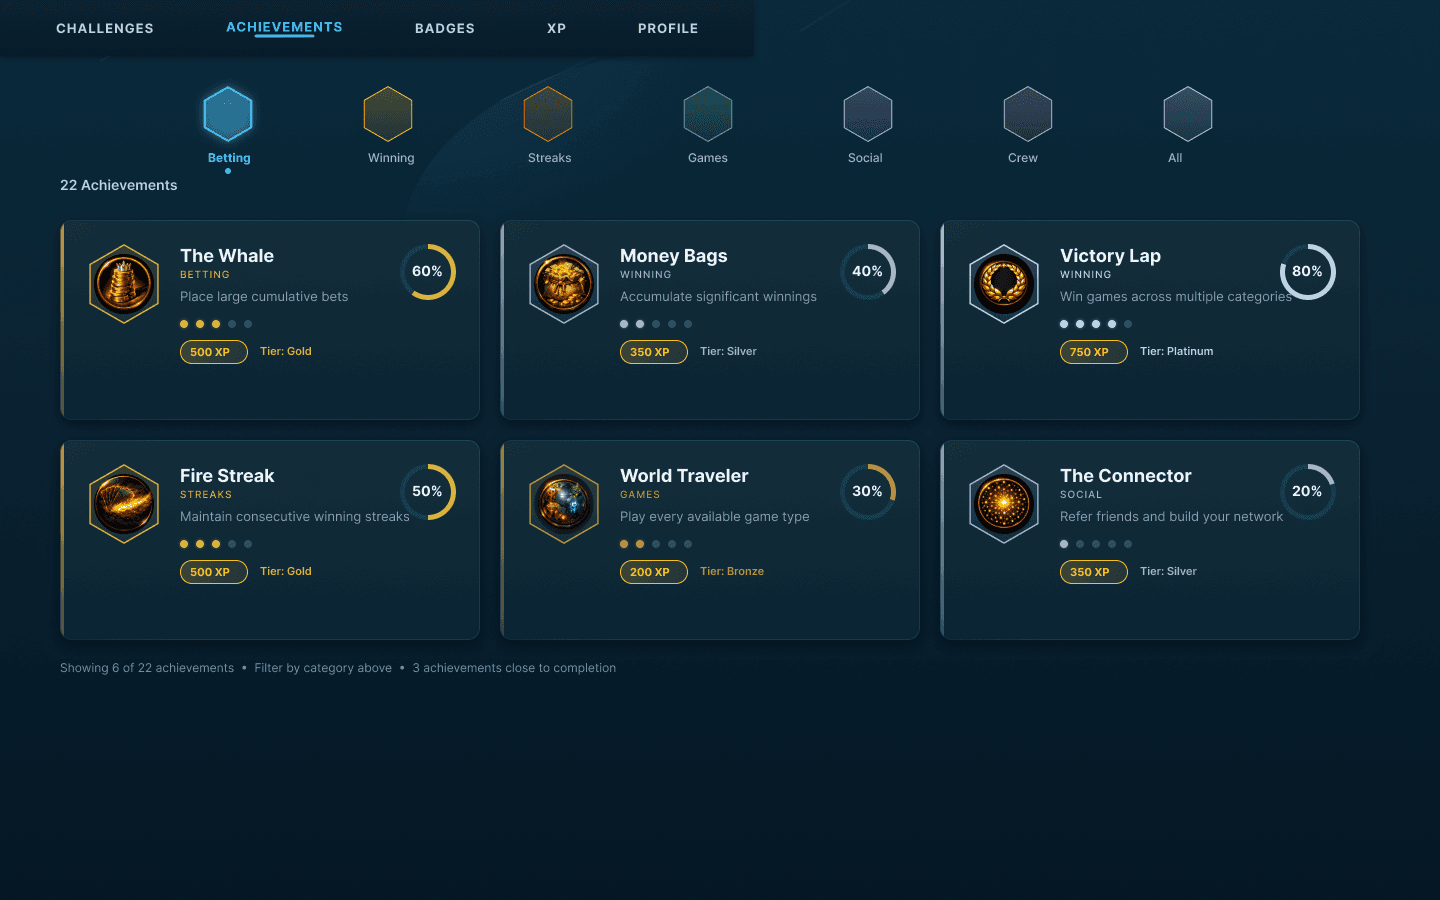Select the All category hexagon icon
The image size is (1440, 900).
[x=1188, y=114]
